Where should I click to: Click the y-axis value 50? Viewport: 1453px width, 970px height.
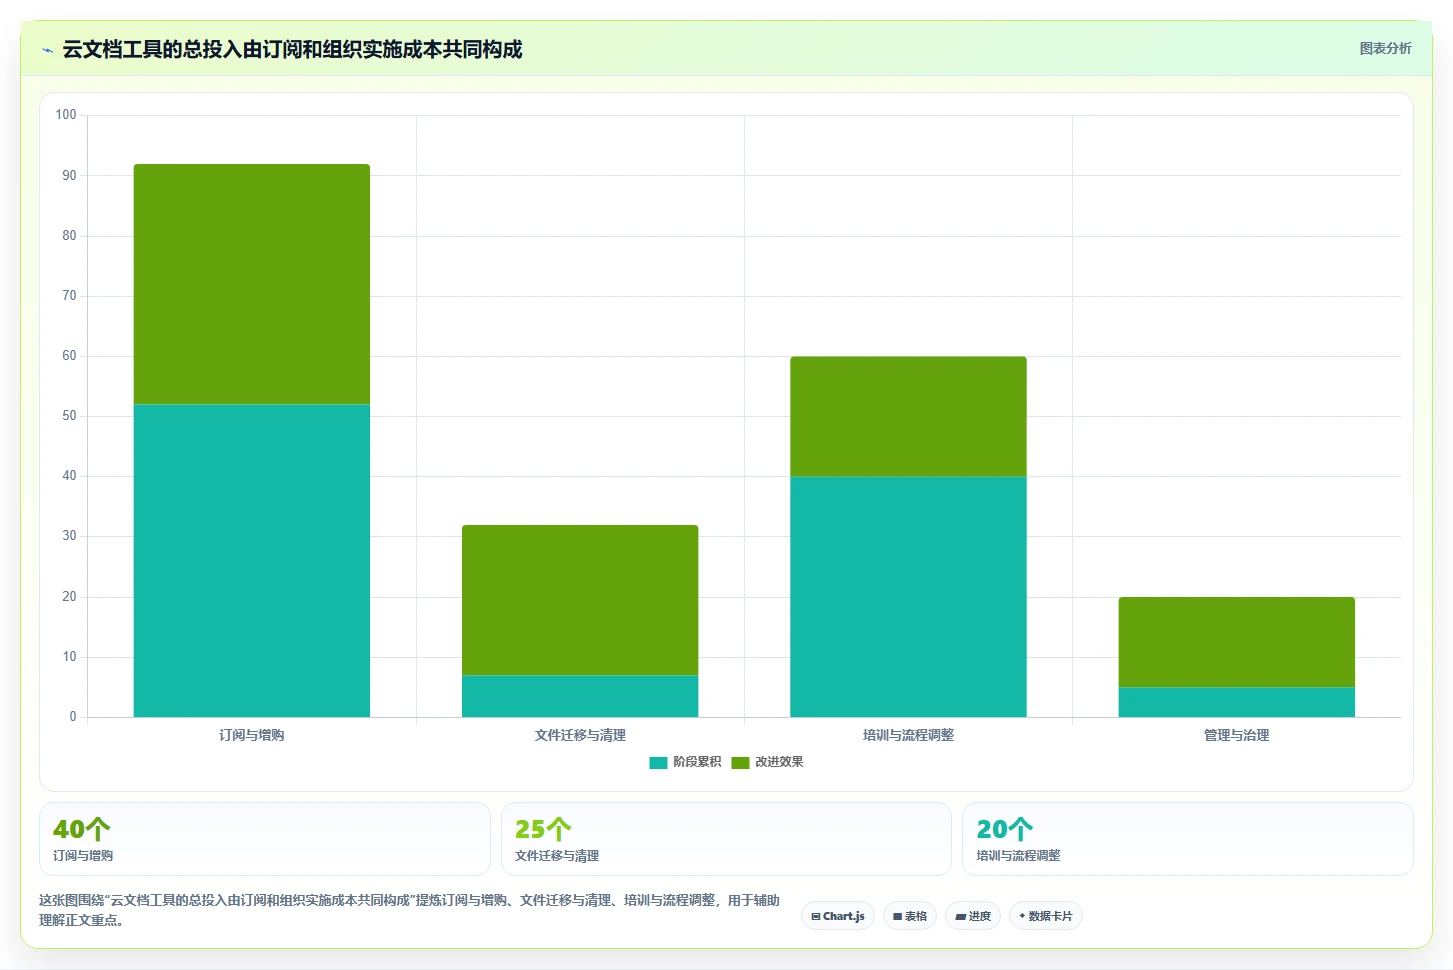tap(69, 416)
